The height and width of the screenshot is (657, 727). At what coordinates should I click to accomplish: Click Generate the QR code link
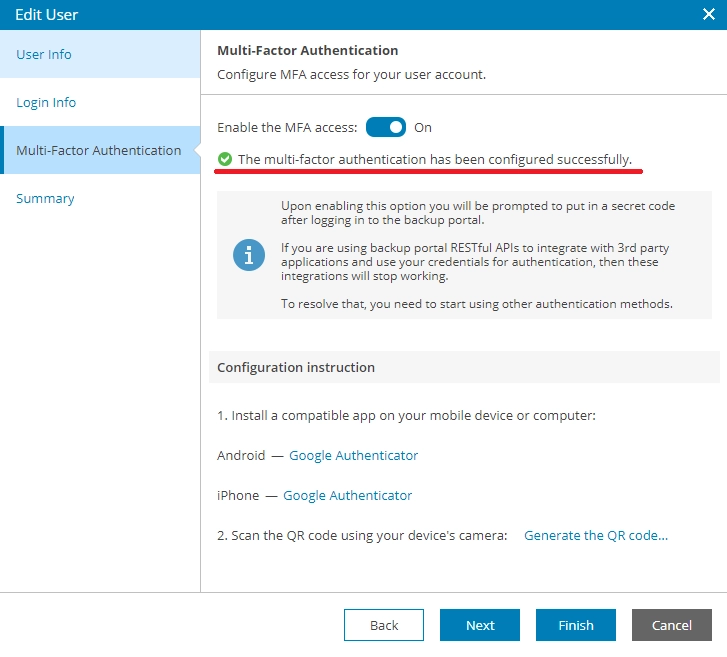pos(595,535)
